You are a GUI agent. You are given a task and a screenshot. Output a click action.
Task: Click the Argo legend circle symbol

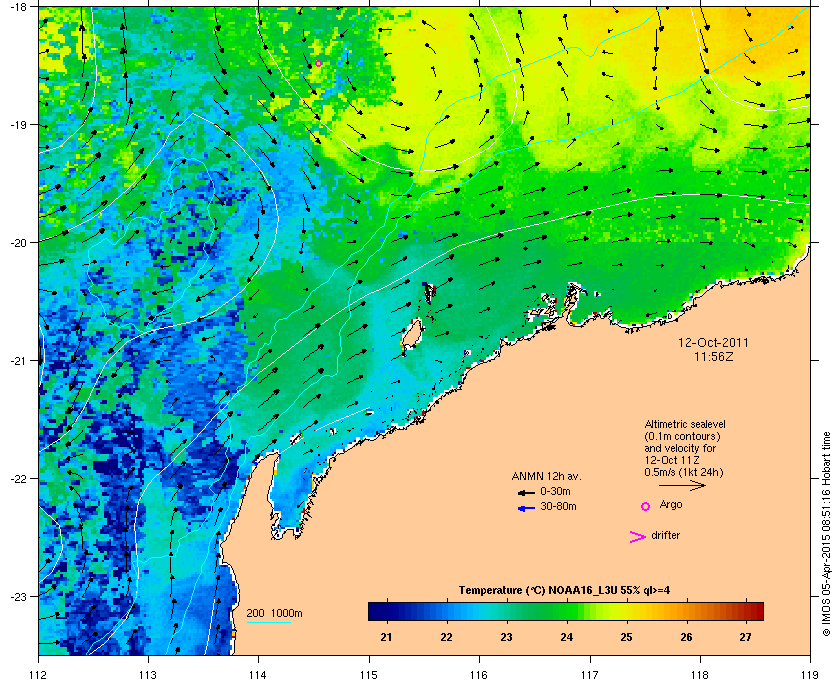(x=646, y=506)
